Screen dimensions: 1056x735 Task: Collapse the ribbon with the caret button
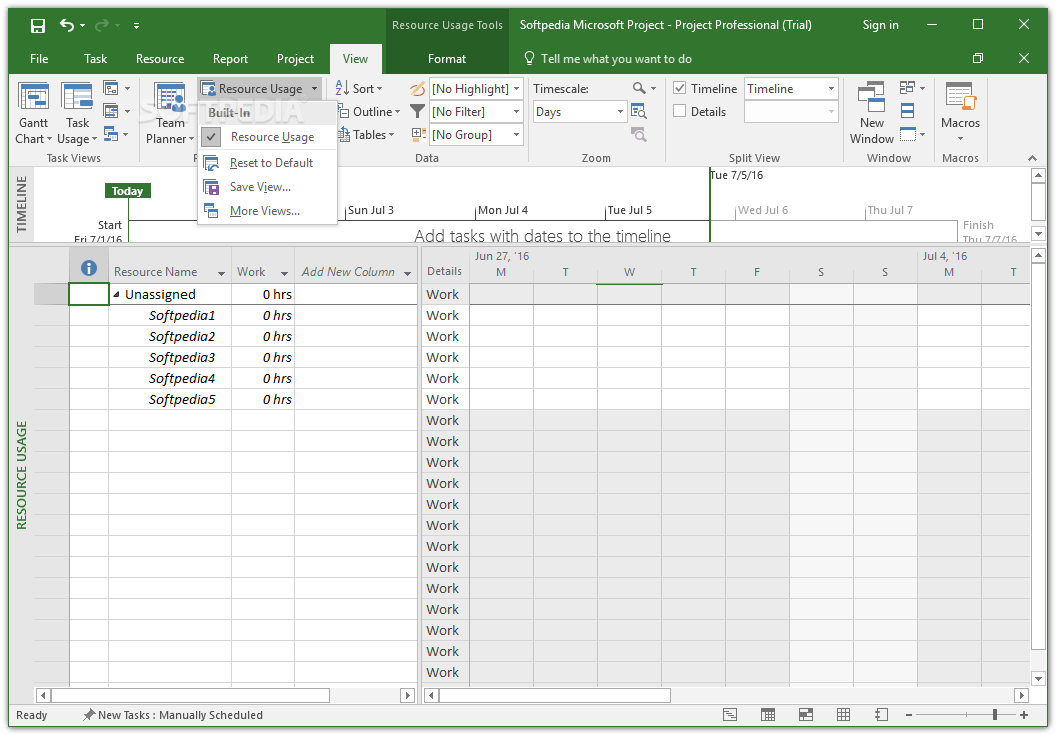coord(1032,158)
